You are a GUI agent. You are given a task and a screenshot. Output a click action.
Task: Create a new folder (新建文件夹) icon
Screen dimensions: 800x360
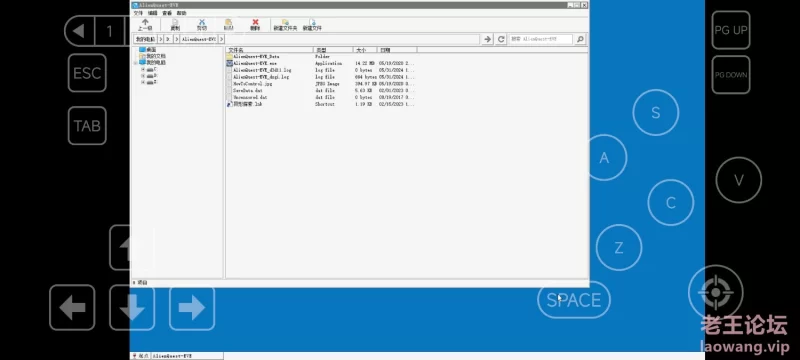coord(285,24)
